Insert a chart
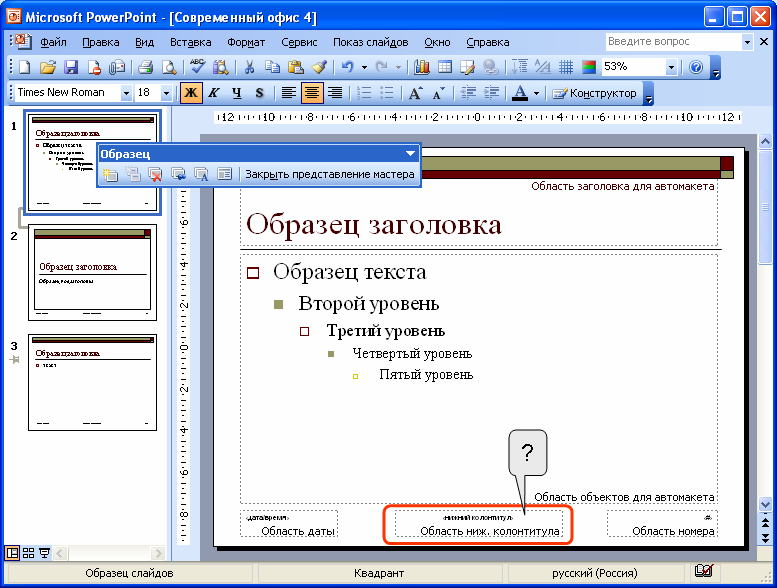Viewport: 777px width, 588px height. (x=421, y=67)
